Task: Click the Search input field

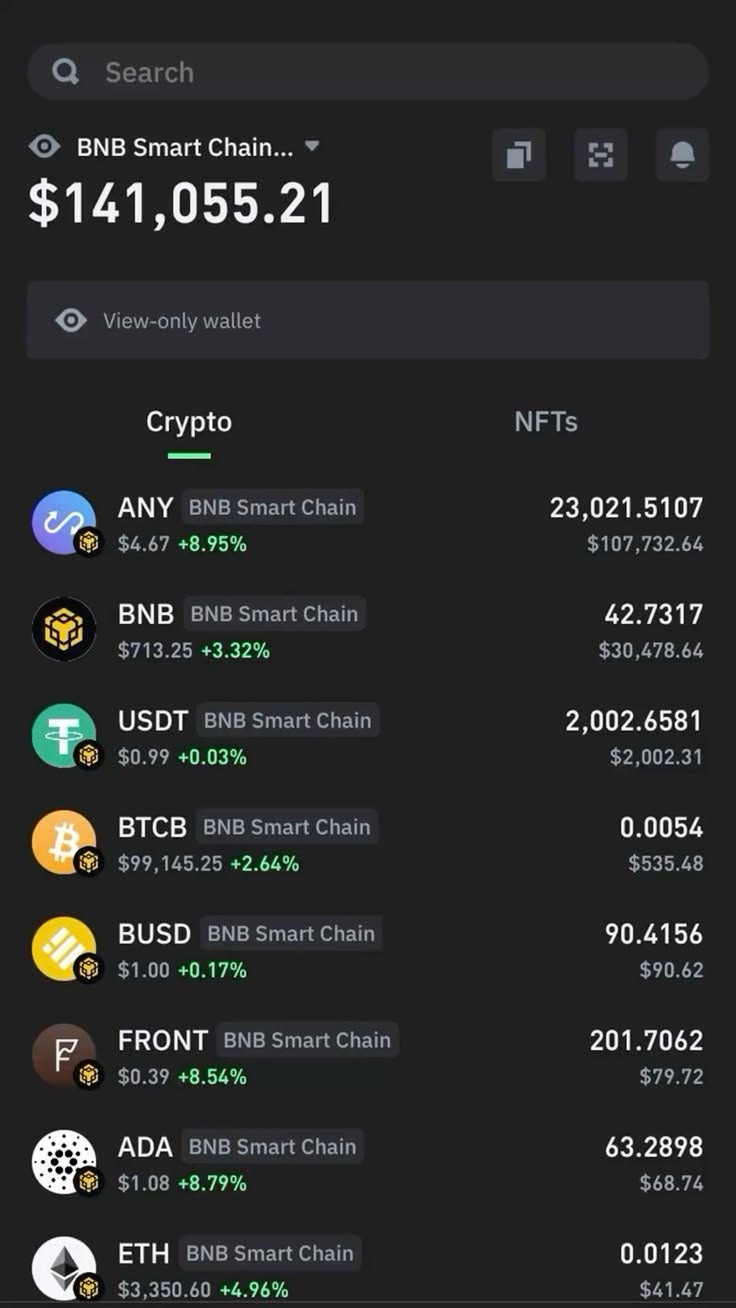Action: [368, 72]
